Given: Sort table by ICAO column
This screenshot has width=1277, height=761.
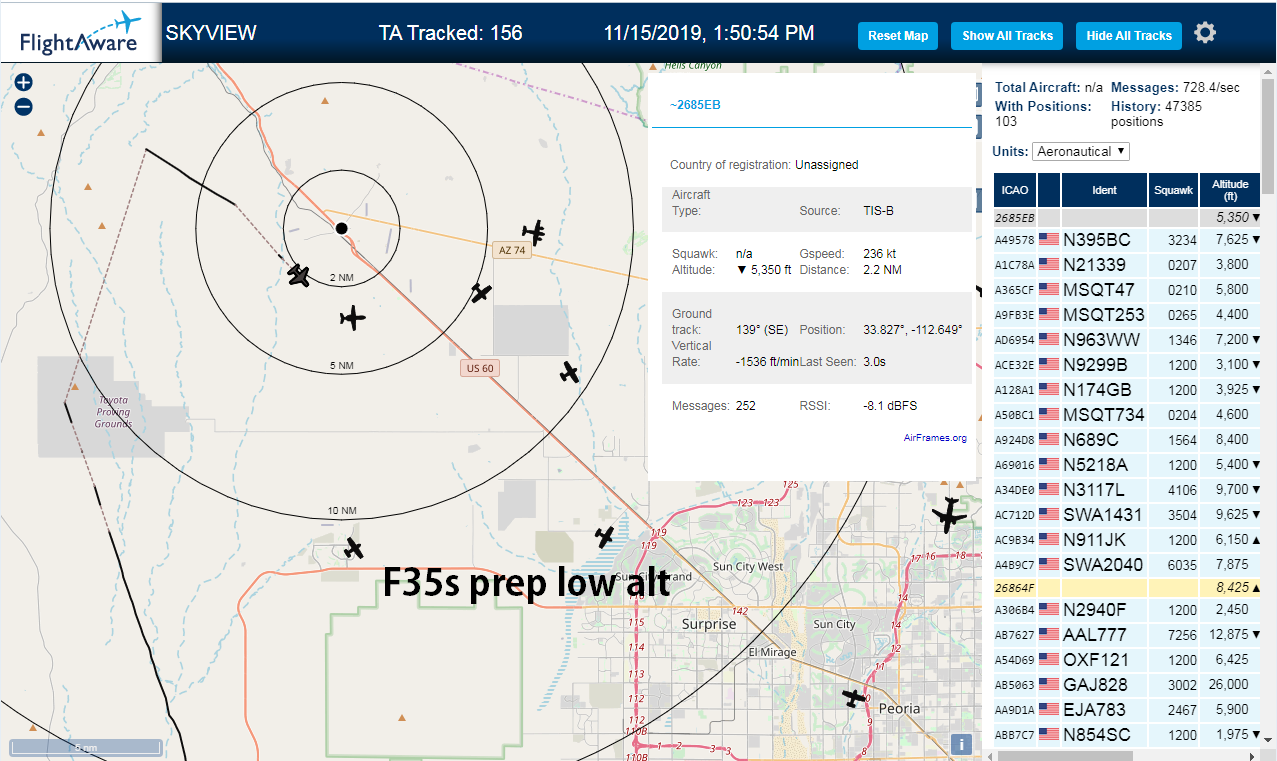Looking at the screenshot, I should [x=1015, y=189].
